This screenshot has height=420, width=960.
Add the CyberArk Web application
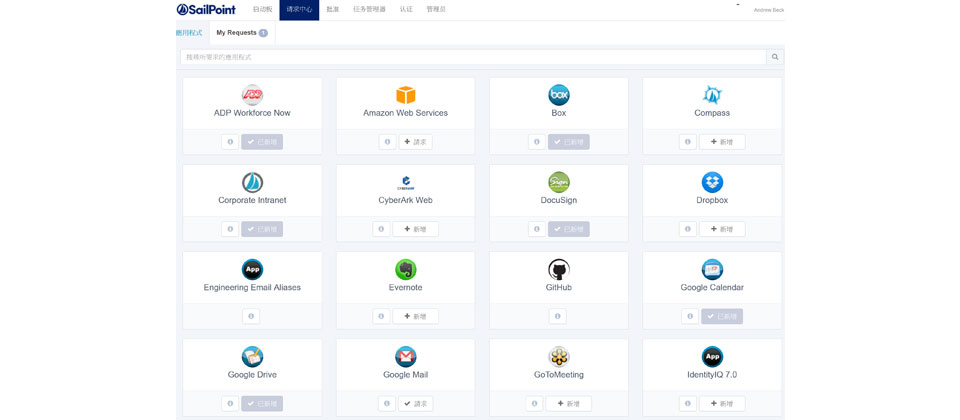tap(416, 229)
